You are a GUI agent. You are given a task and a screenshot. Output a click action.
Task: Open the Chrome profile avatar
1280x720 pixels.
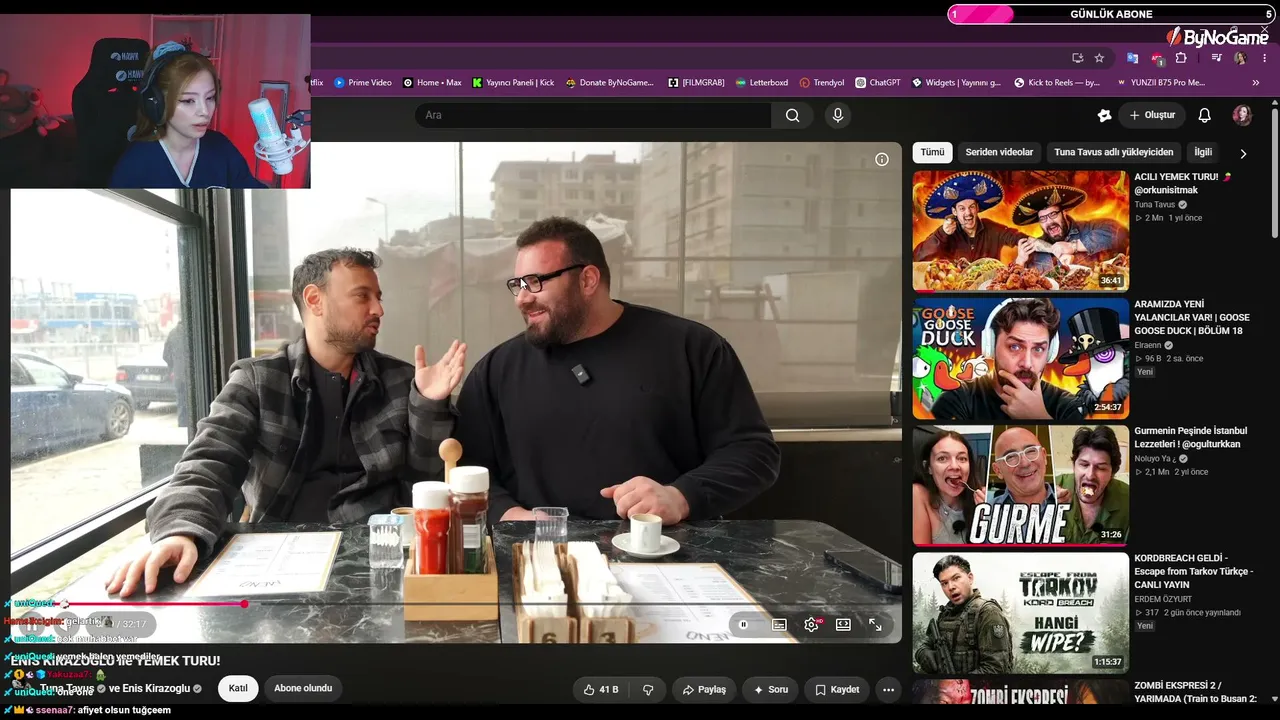pos(1240,58)
